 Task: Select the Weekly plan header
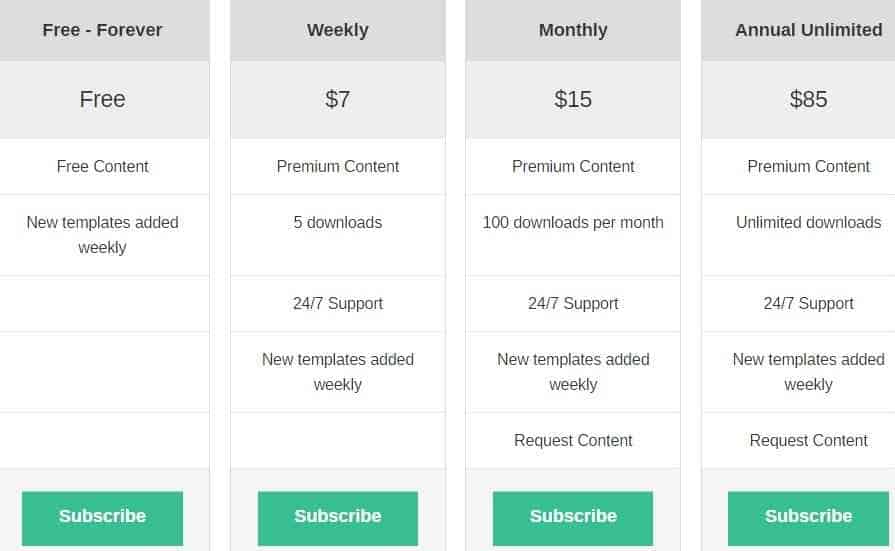point(338,30)
